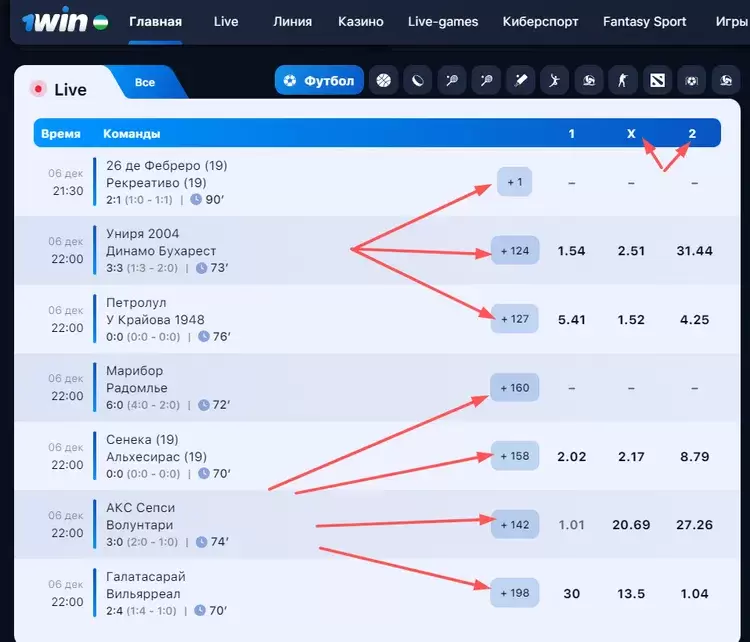Select the handball player icon

[555, 81]
